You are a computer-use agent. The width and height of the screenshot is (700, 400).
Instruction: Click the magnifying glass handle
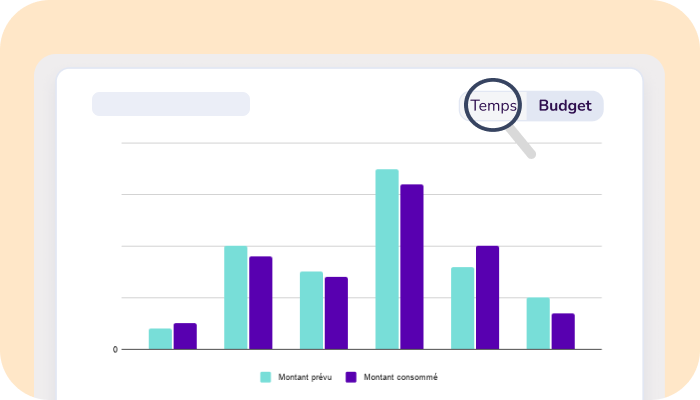pos(524,146)
